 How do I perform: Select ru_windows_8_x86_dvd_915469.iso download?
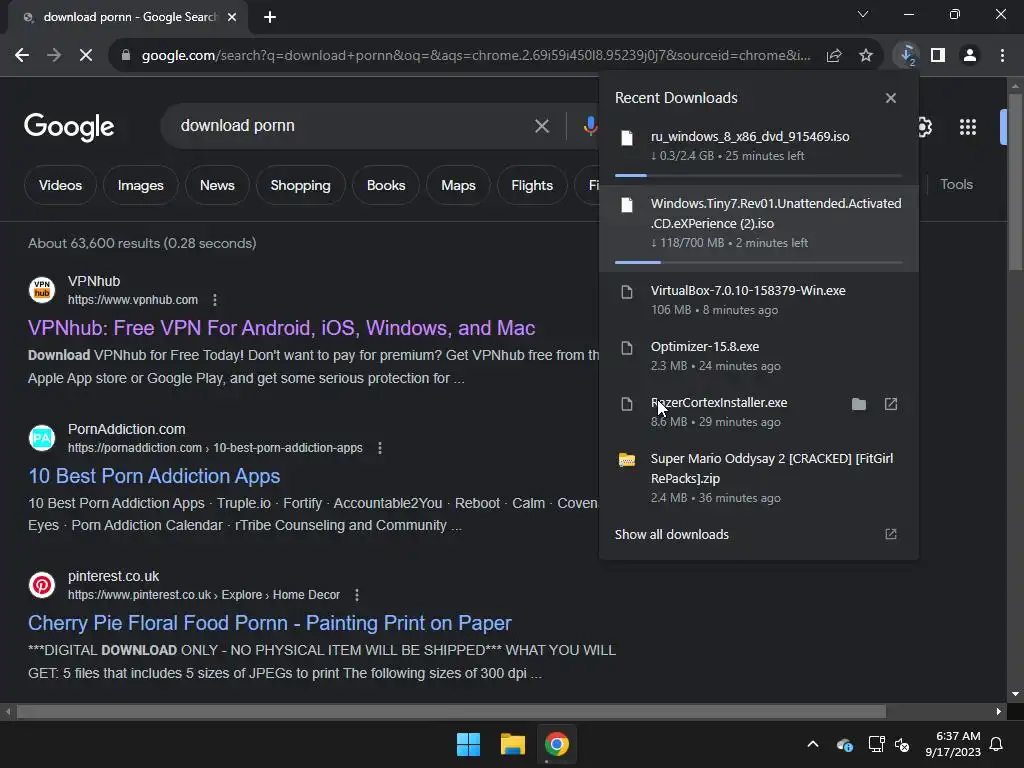(758, 146)
